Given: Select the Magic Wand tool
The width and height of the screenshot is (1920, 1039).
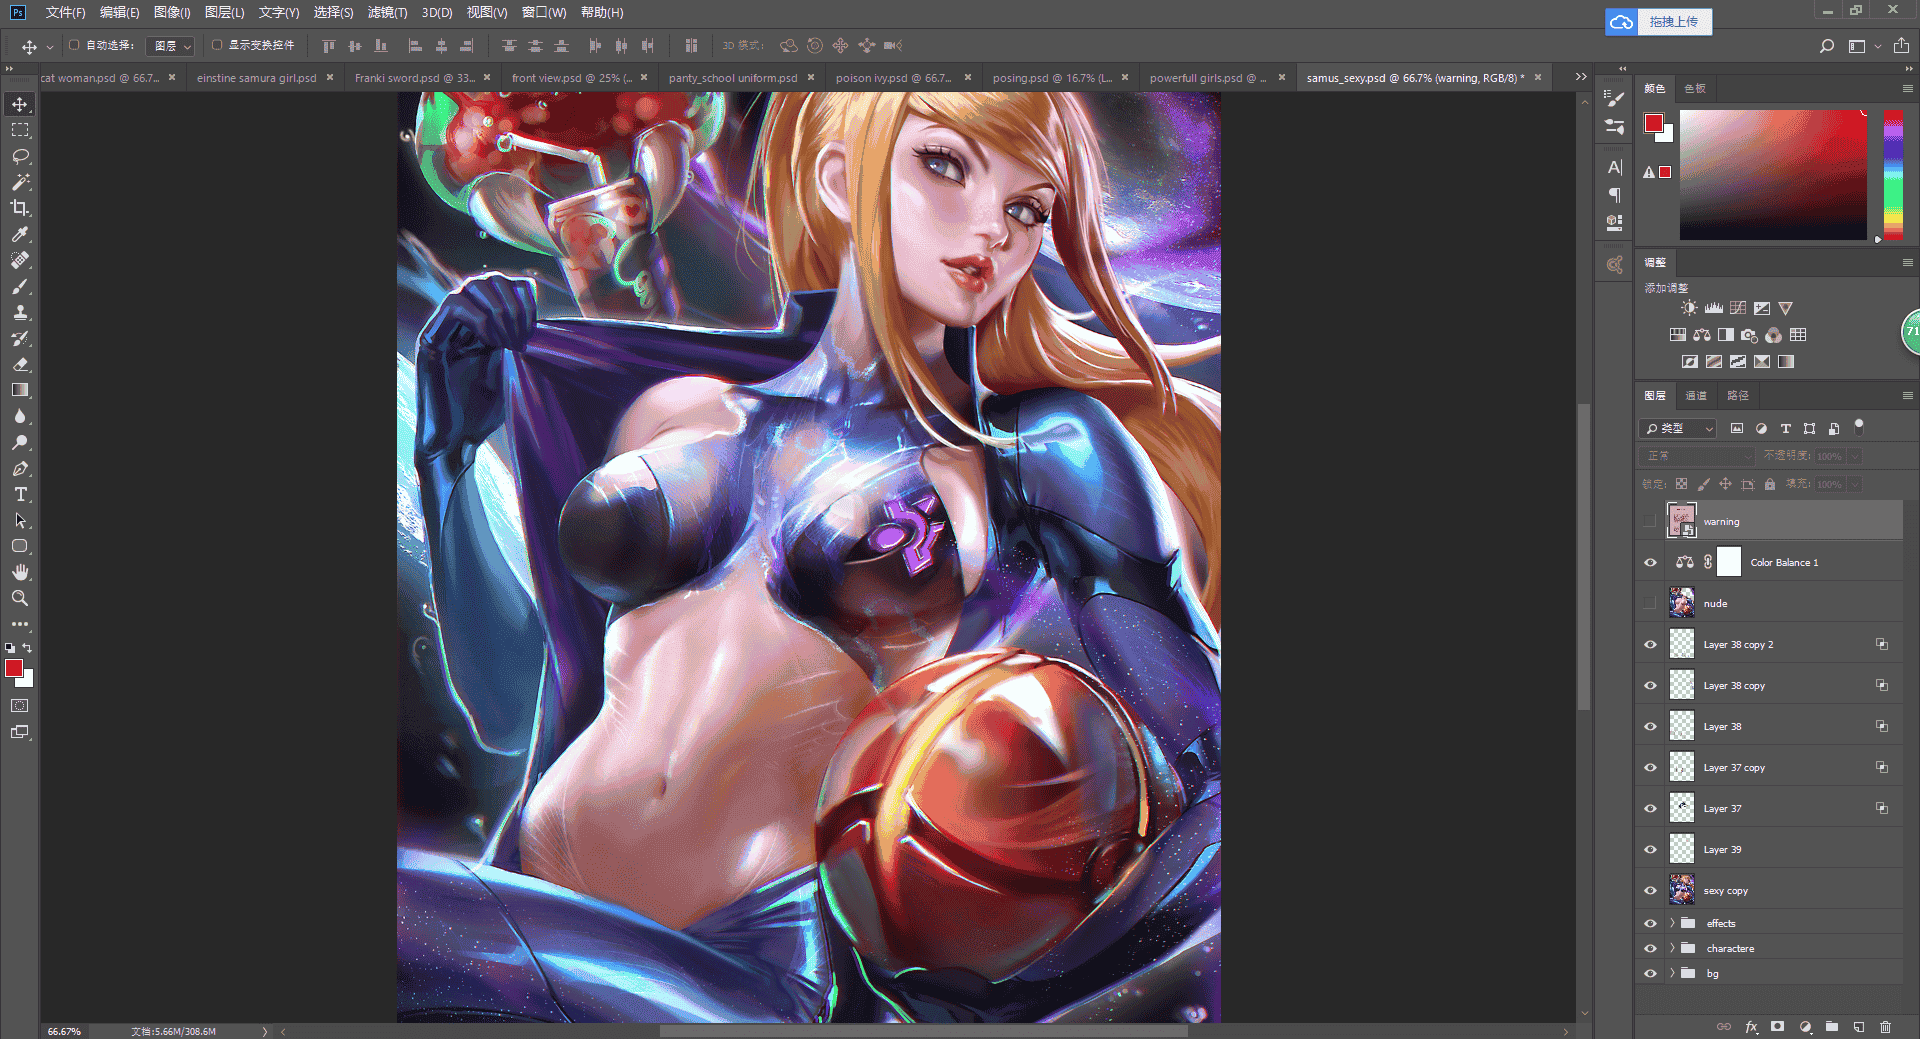Looking at the screenshot, I should point(20,182).
